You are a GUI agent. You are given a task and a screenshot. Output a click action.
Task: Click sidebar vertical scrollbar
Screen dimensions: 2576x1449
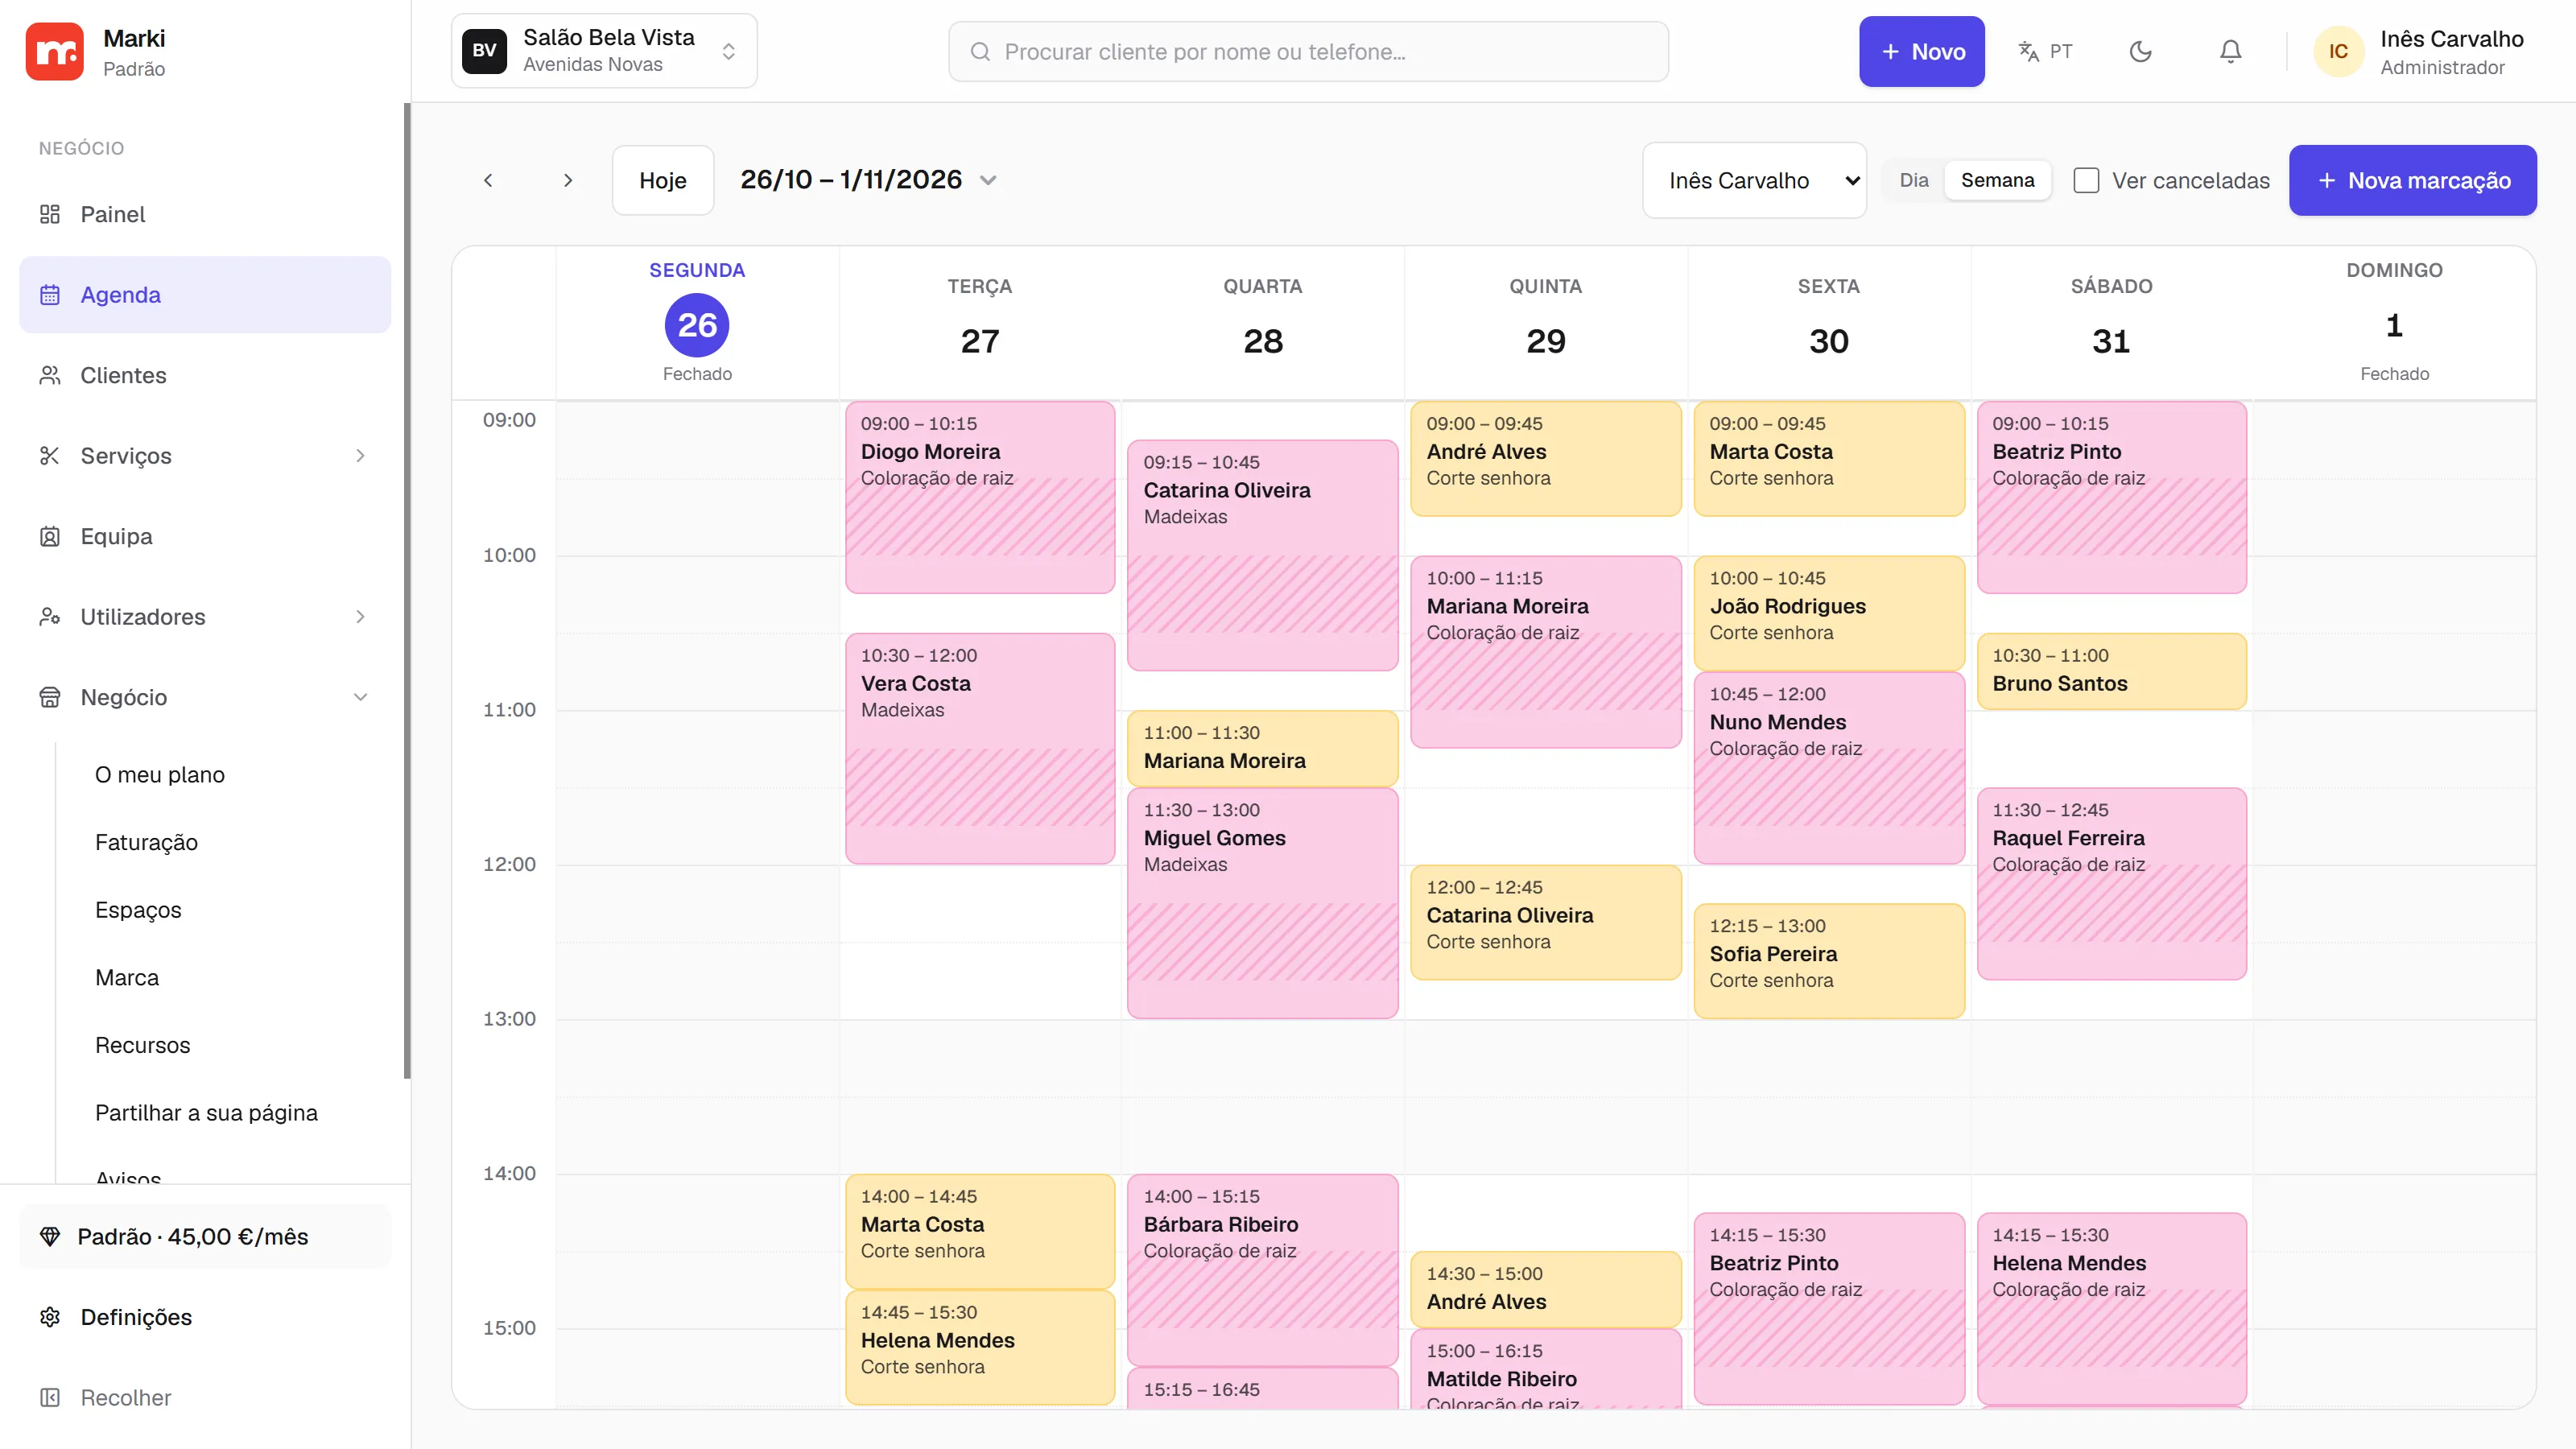[407, 590]
